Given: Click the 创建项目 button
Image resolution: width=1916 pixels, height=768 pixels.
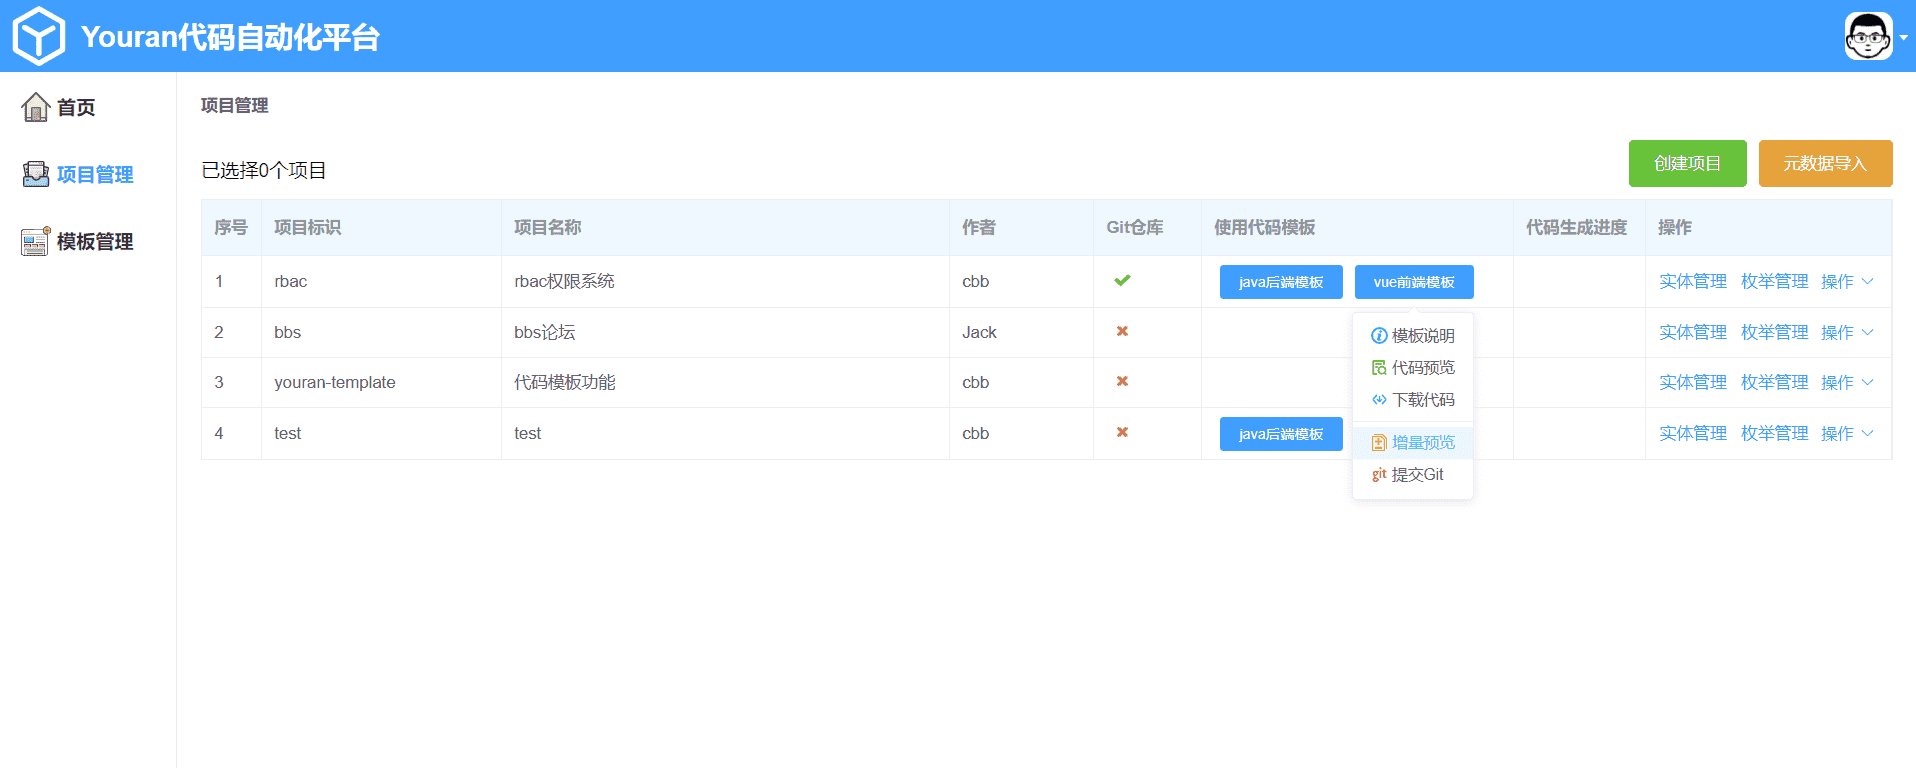Looking at the screenshot, I should pos(1687,163).
